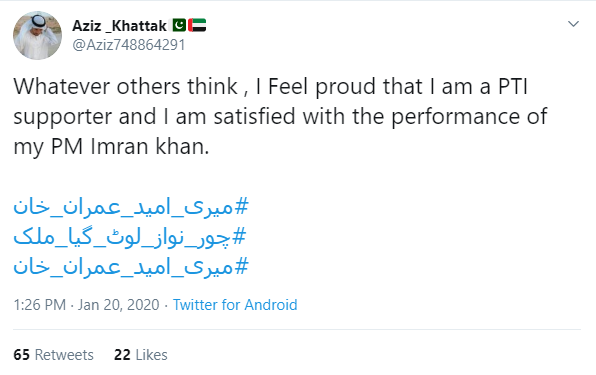View the 22 Likes list
596x375 pixels.
tap(141, 354)
